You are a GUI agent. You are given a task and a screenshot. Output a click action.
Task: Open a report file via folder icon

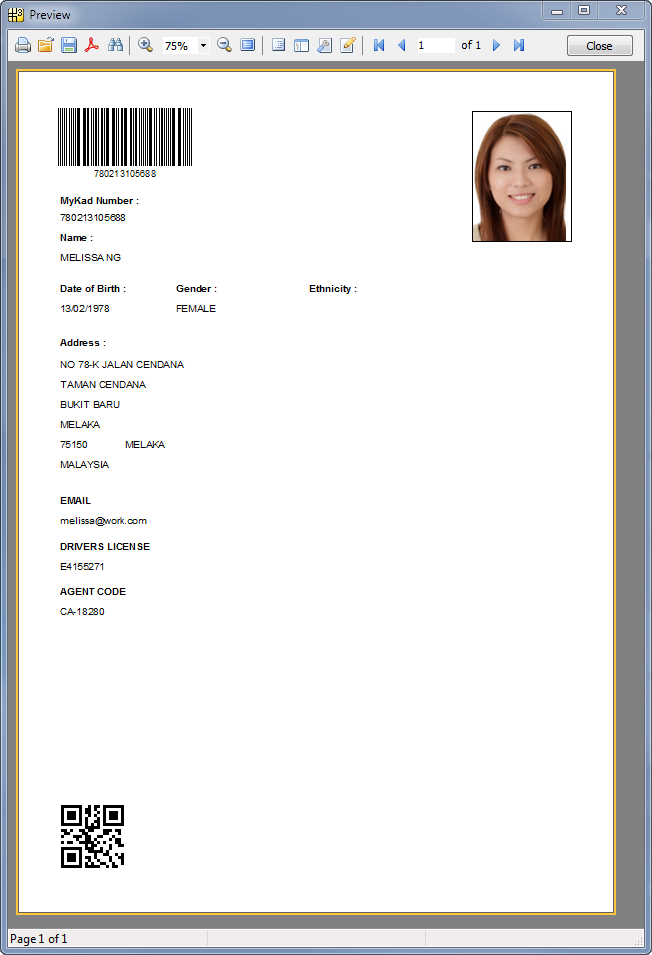(45, 45)
